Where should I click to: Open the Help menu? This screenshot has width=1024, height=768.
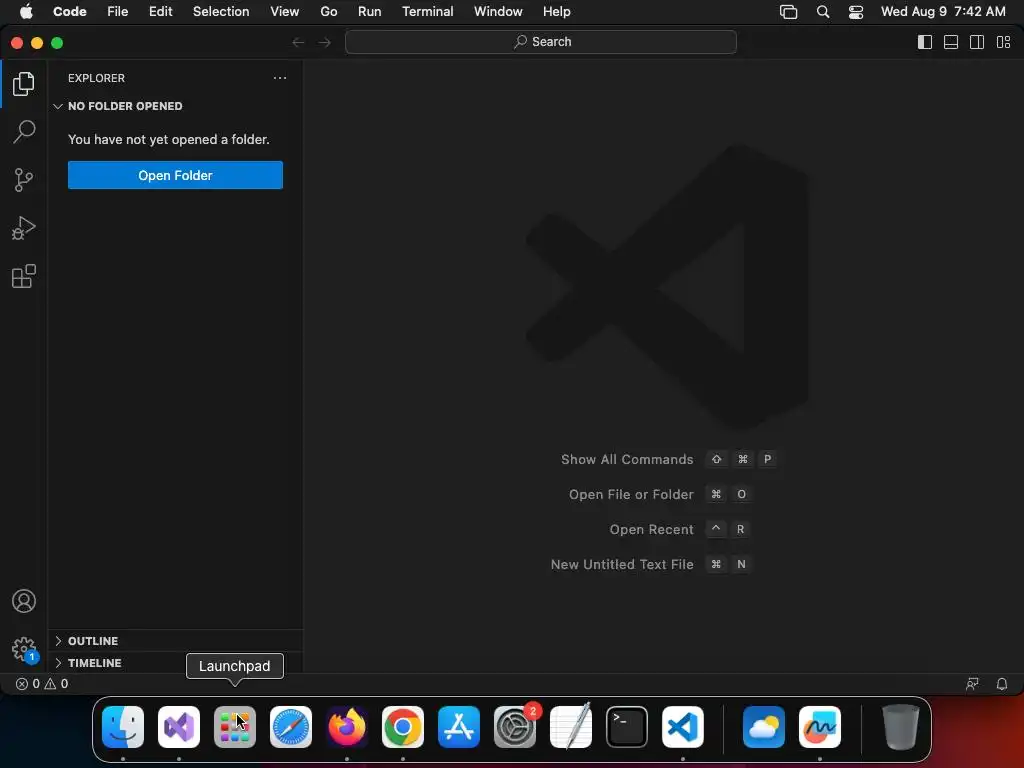pos(556,12)
